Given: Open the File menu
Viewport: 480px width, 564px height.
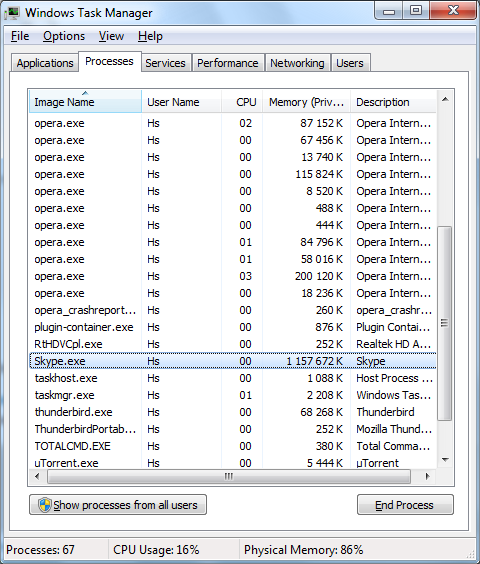Looking at the screenshot, I should click(x=20, y=36).
